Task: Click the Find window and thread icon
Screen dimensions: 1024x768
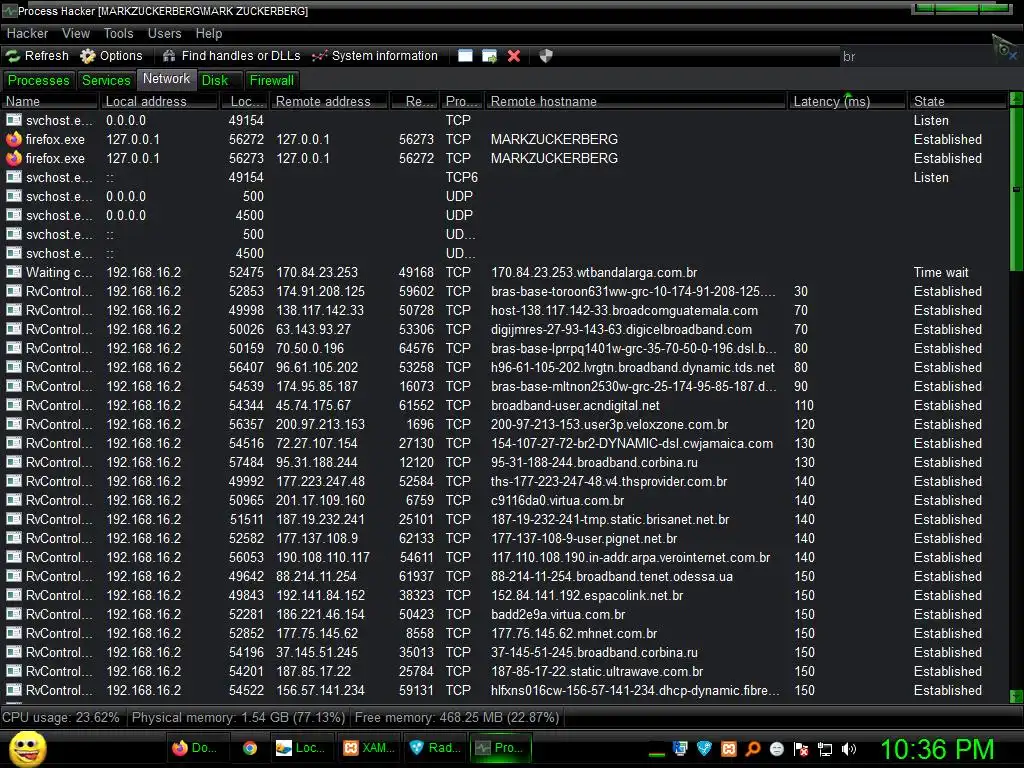Action: click(489, 56)
